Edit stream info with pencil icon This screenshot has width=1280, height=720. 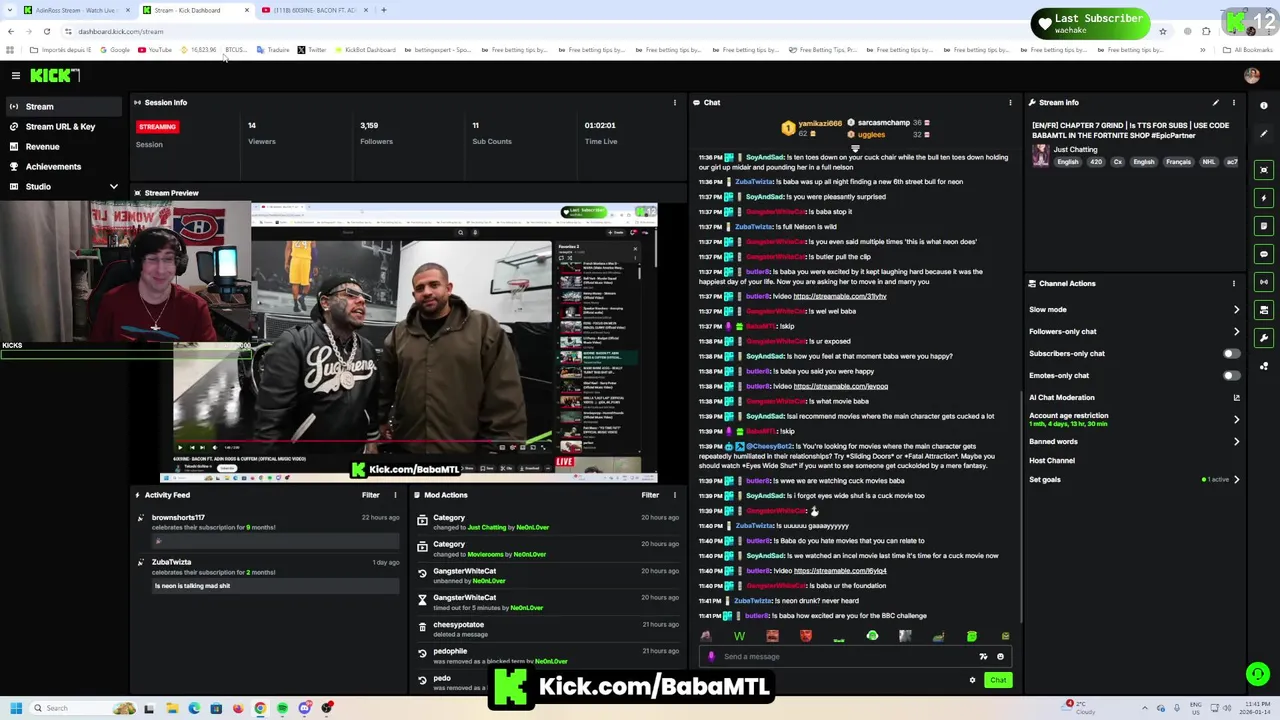[x=1215, y=102]
